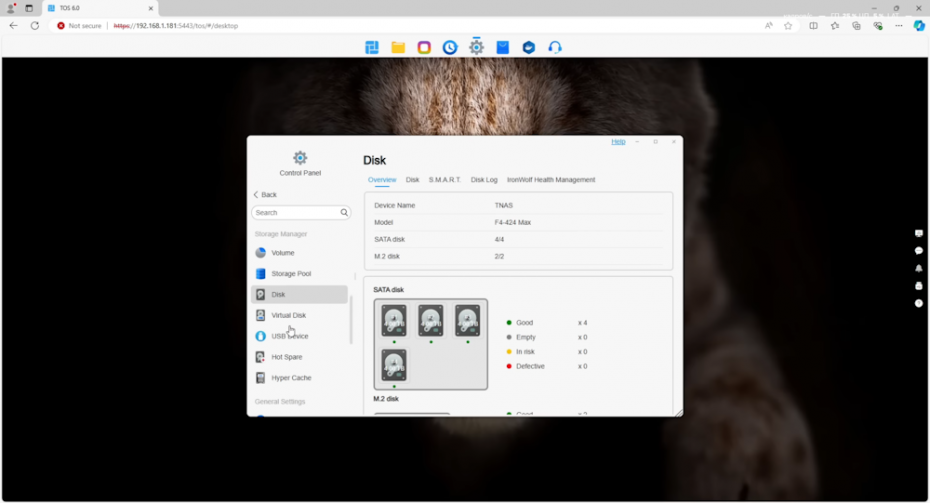The height and width of the screenshot is (503, 930).
Task: Open the chat bubble icon on right edge
Action: pyautogui.click(x=919, y=251)
